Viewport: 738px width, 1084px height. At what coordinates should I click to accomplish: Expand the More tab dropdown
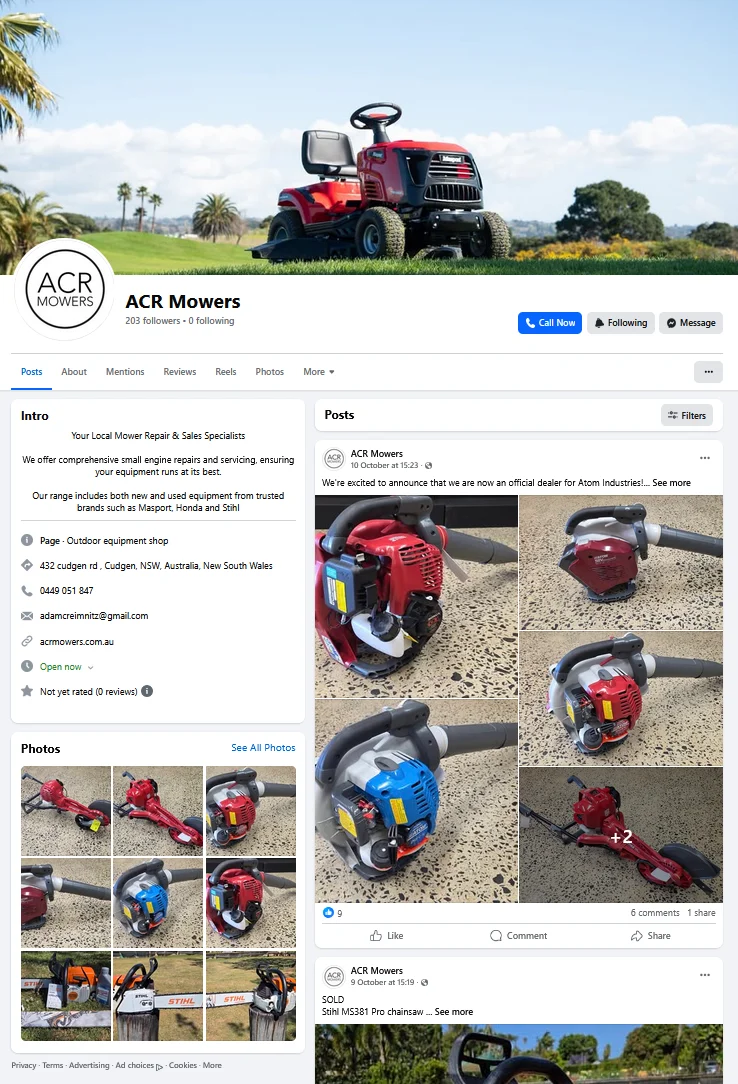point(319,372)
